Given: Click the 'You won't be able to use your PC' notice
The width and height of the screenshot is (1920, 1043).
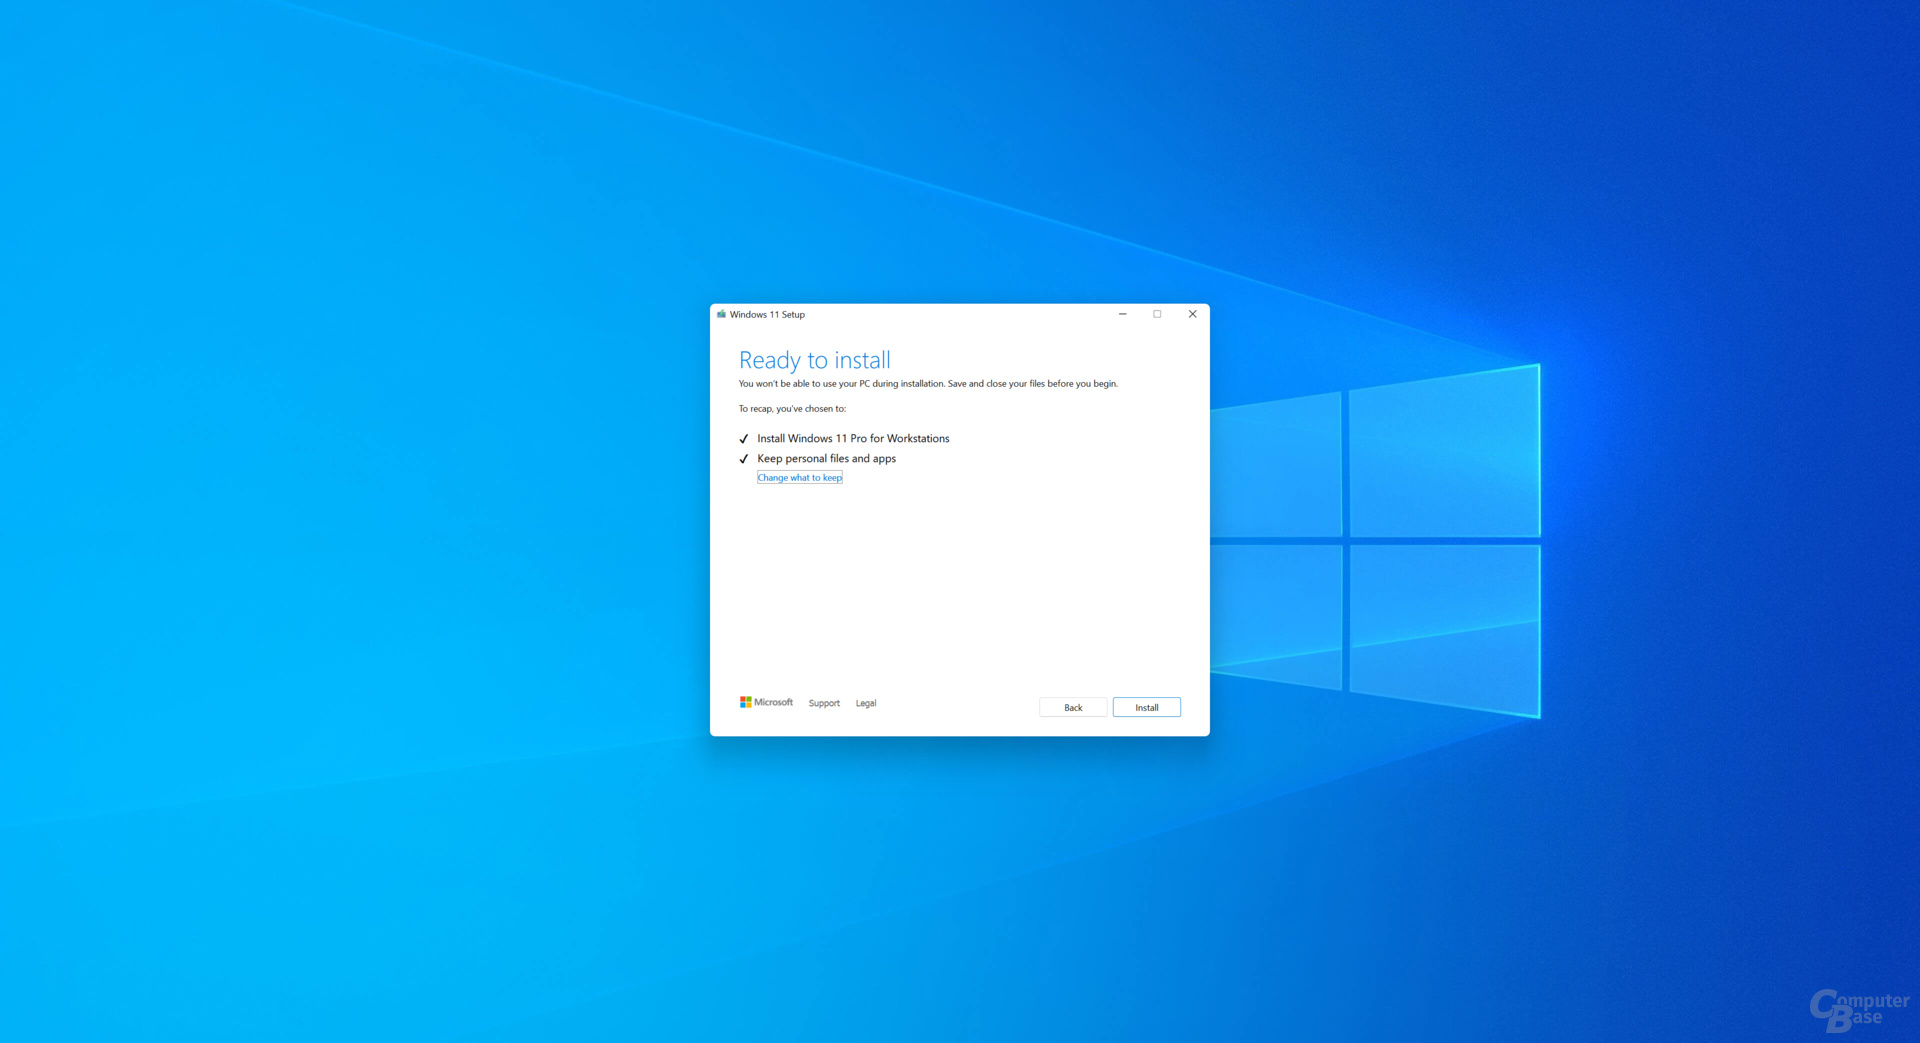Looking at the screenshot, I should pos(928,383).
